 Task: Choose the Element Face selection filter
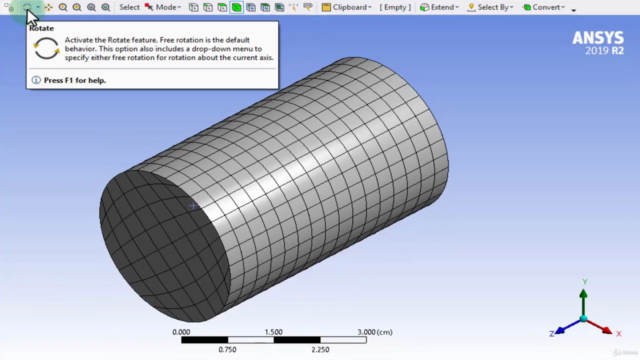coord(265,7)
